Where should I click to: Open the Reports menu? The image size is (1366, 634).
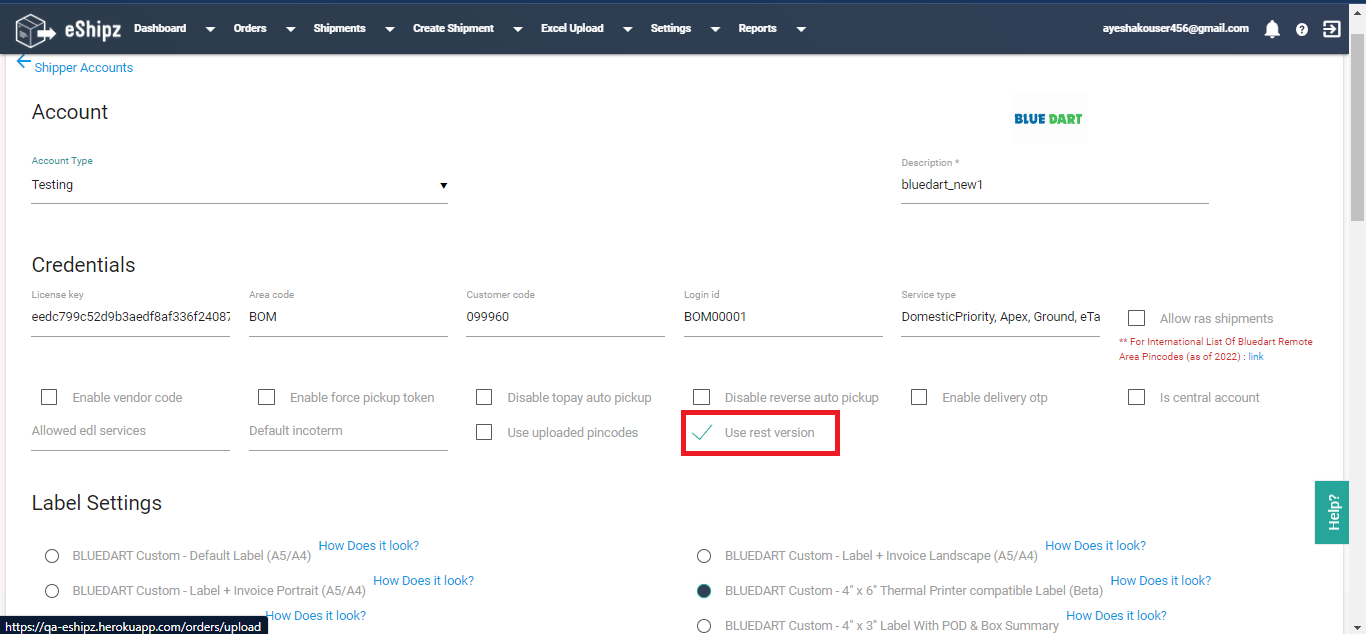click(x=758, y=28)
